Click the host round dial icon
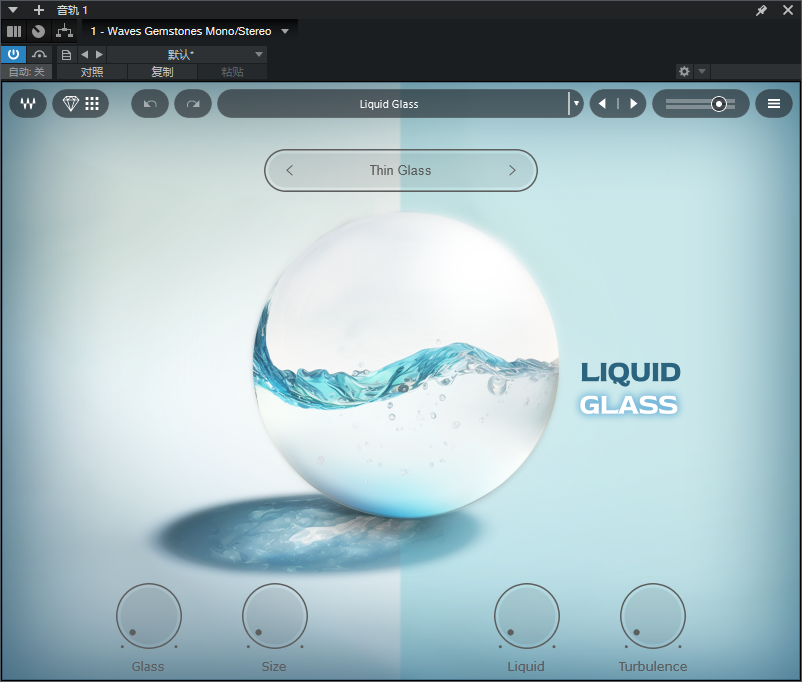This screenshot has width=802, height=682. 38,31
